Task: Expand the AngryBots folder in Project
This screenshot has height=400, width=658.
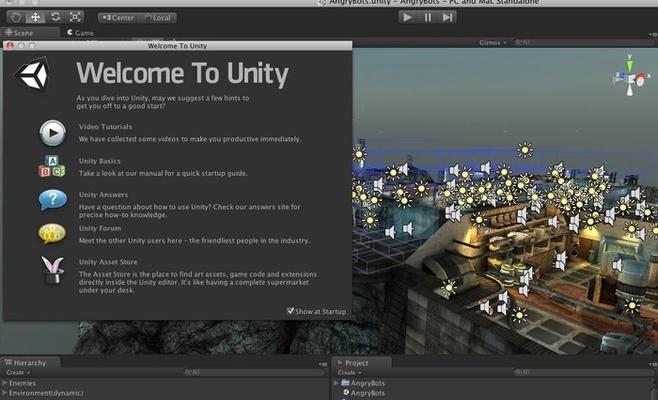Action: 336,383
